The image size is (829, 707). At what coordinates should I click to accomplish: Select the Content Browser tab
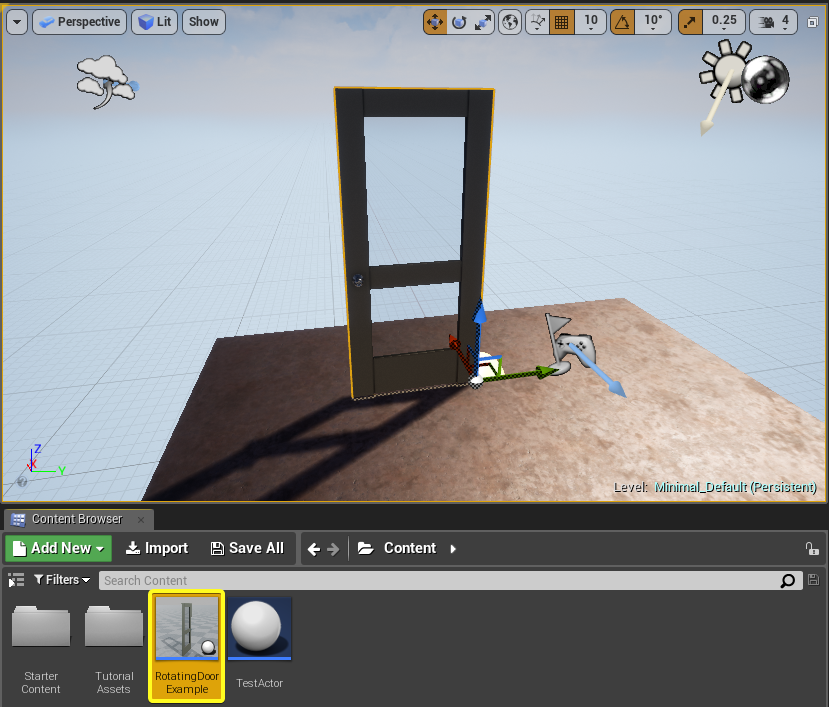tap(77, 519)
